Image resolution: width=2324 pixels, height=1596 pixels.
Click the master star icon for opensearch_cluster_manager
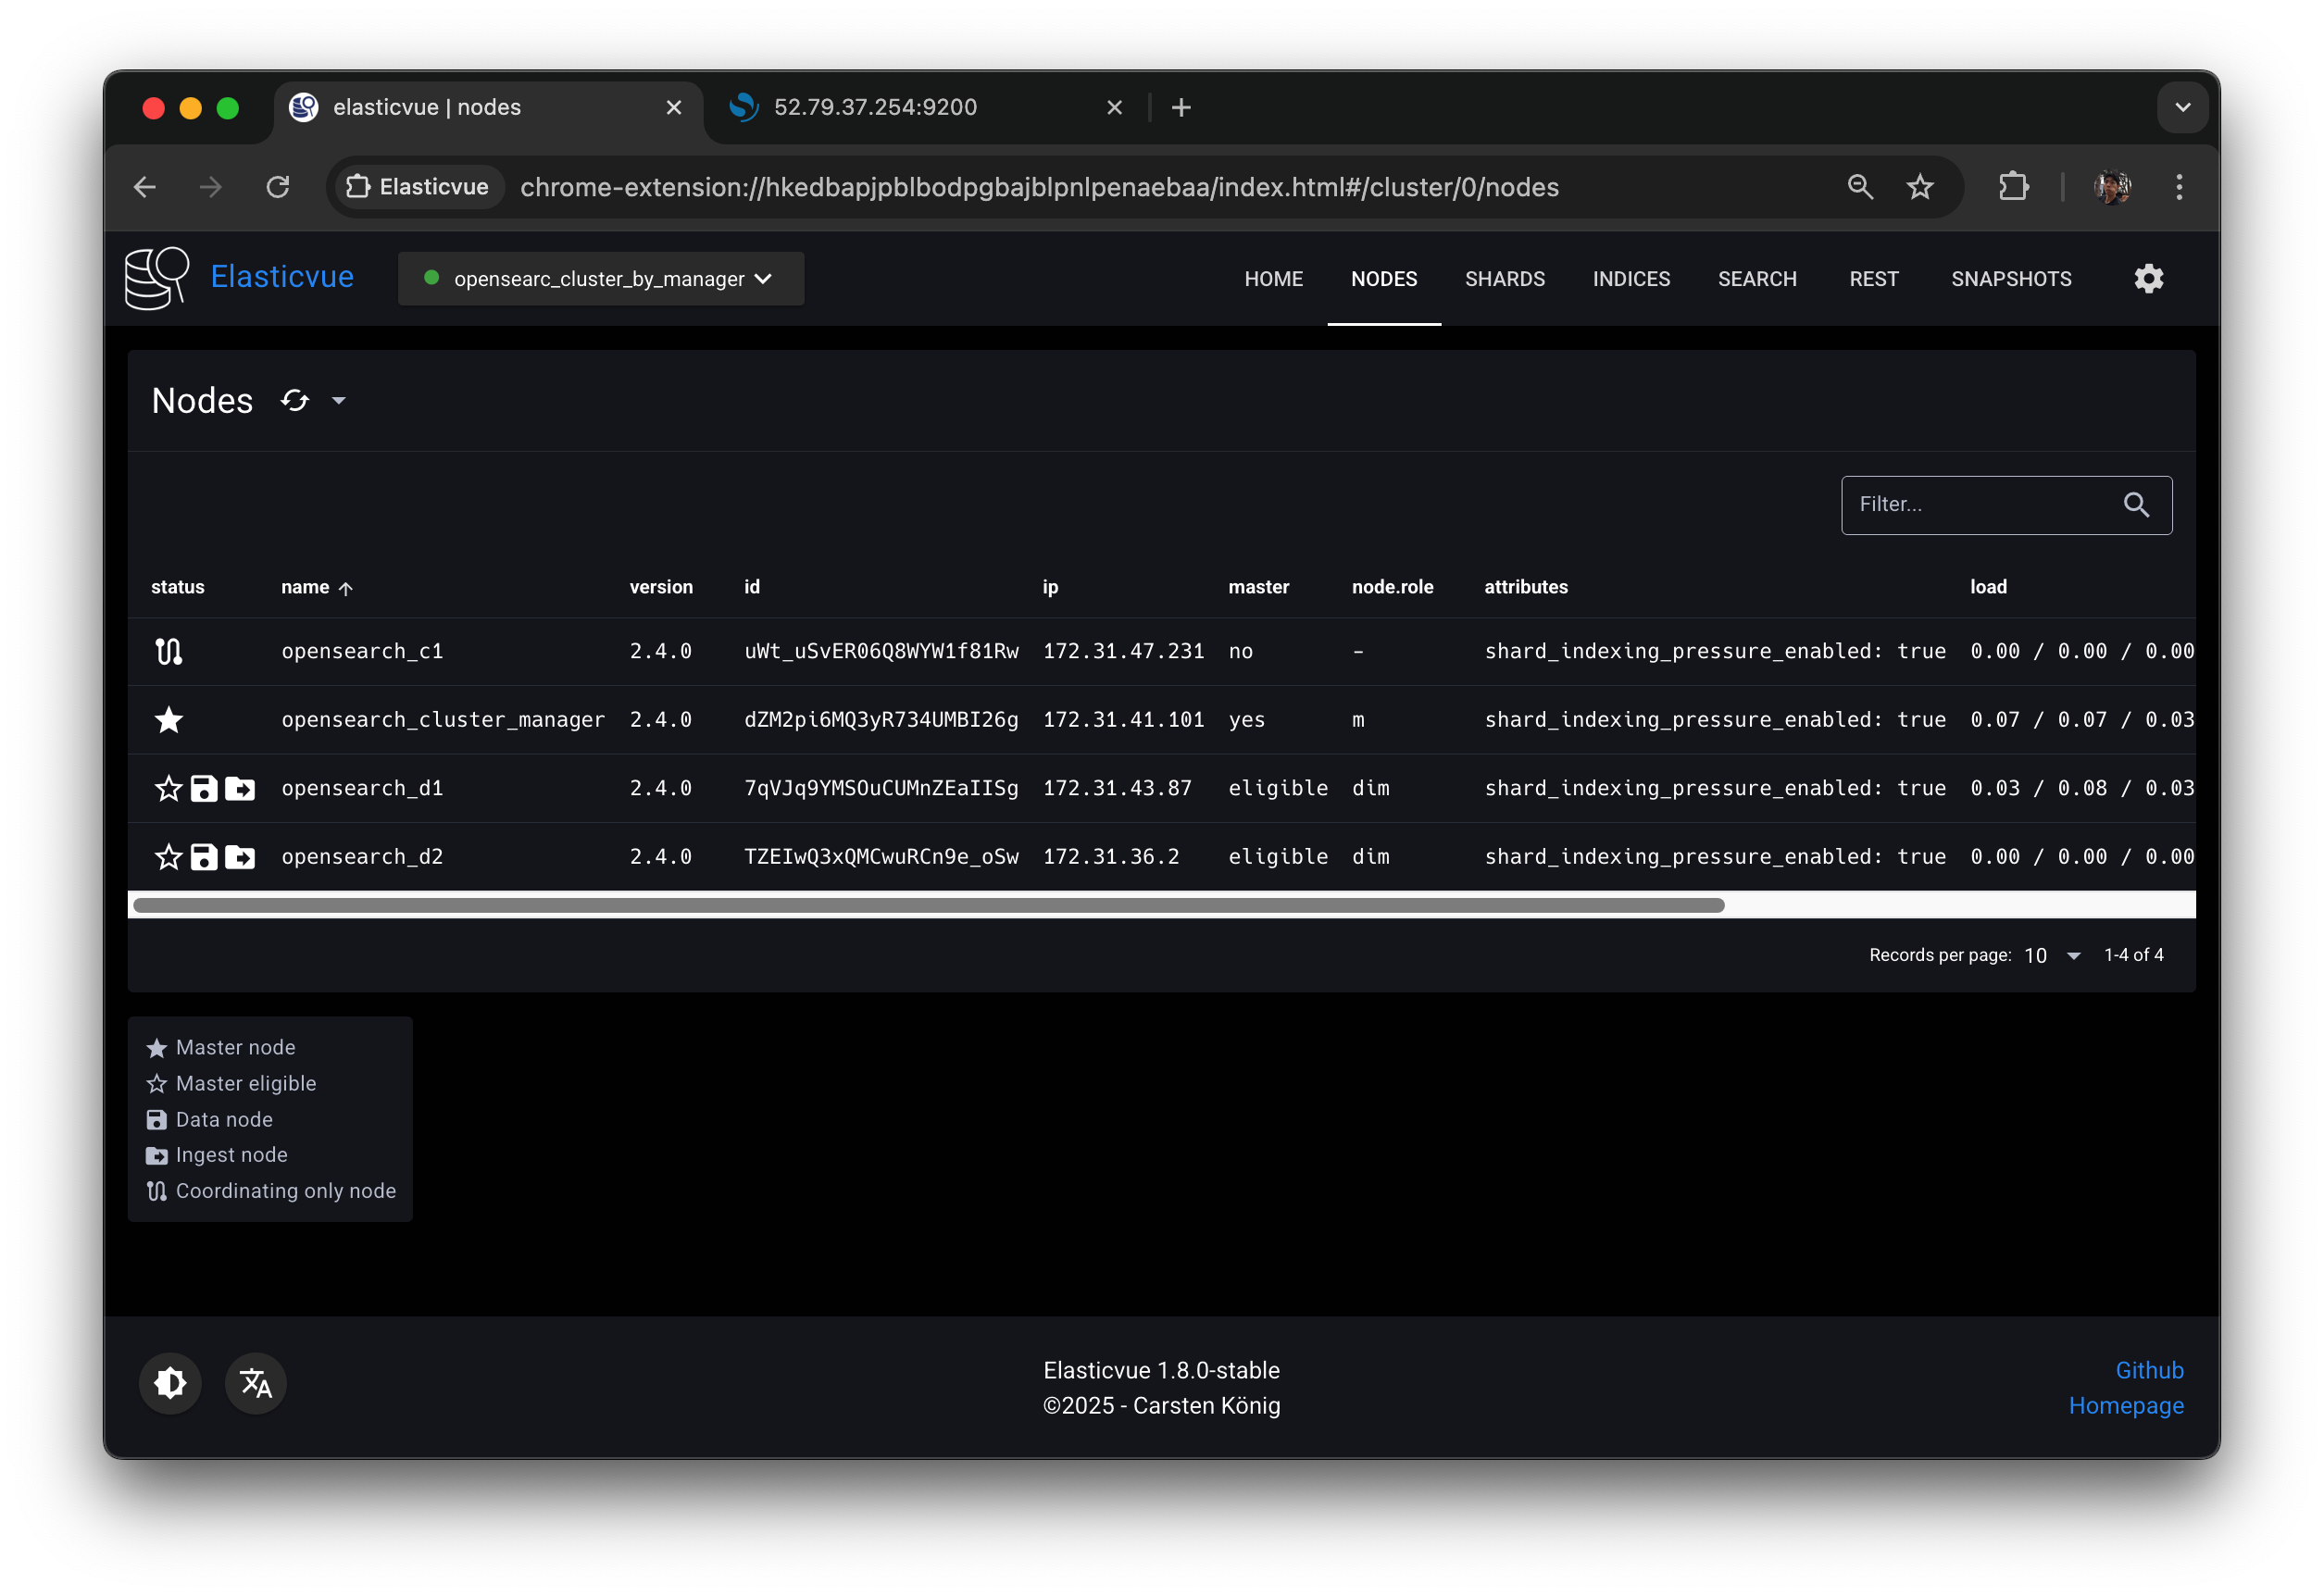tap(168, 720)
